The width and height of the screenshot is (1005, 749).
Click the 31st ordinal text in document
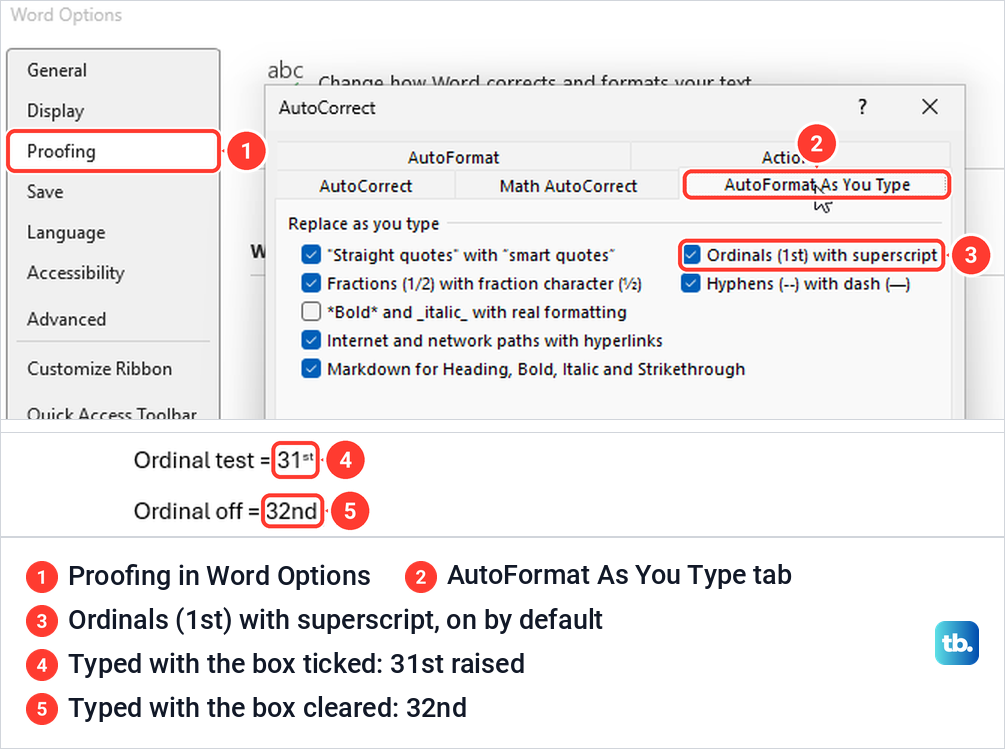[x=295, y=460]
